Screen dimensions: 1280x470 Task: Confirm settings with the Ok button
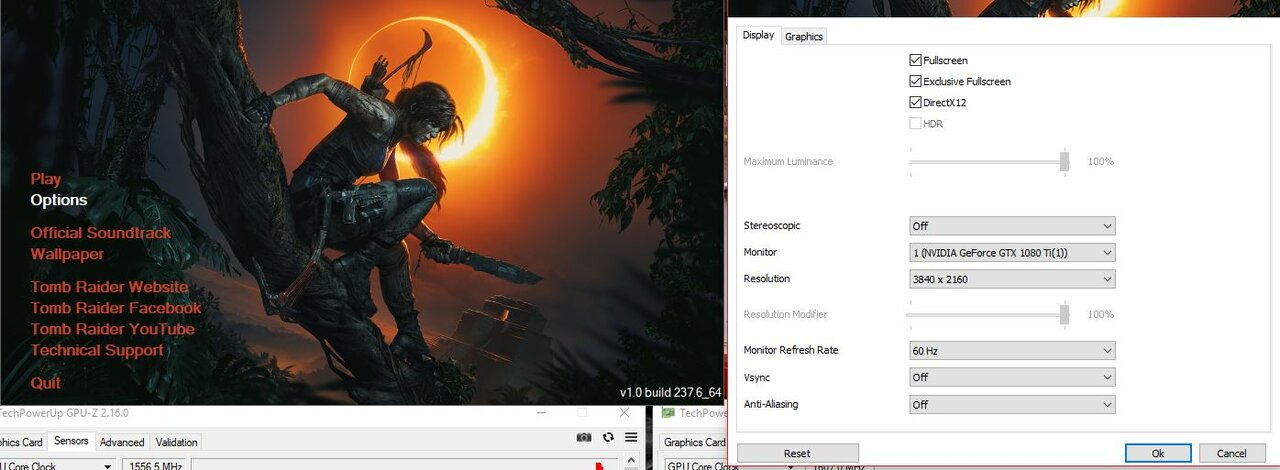pos(1158,453)
